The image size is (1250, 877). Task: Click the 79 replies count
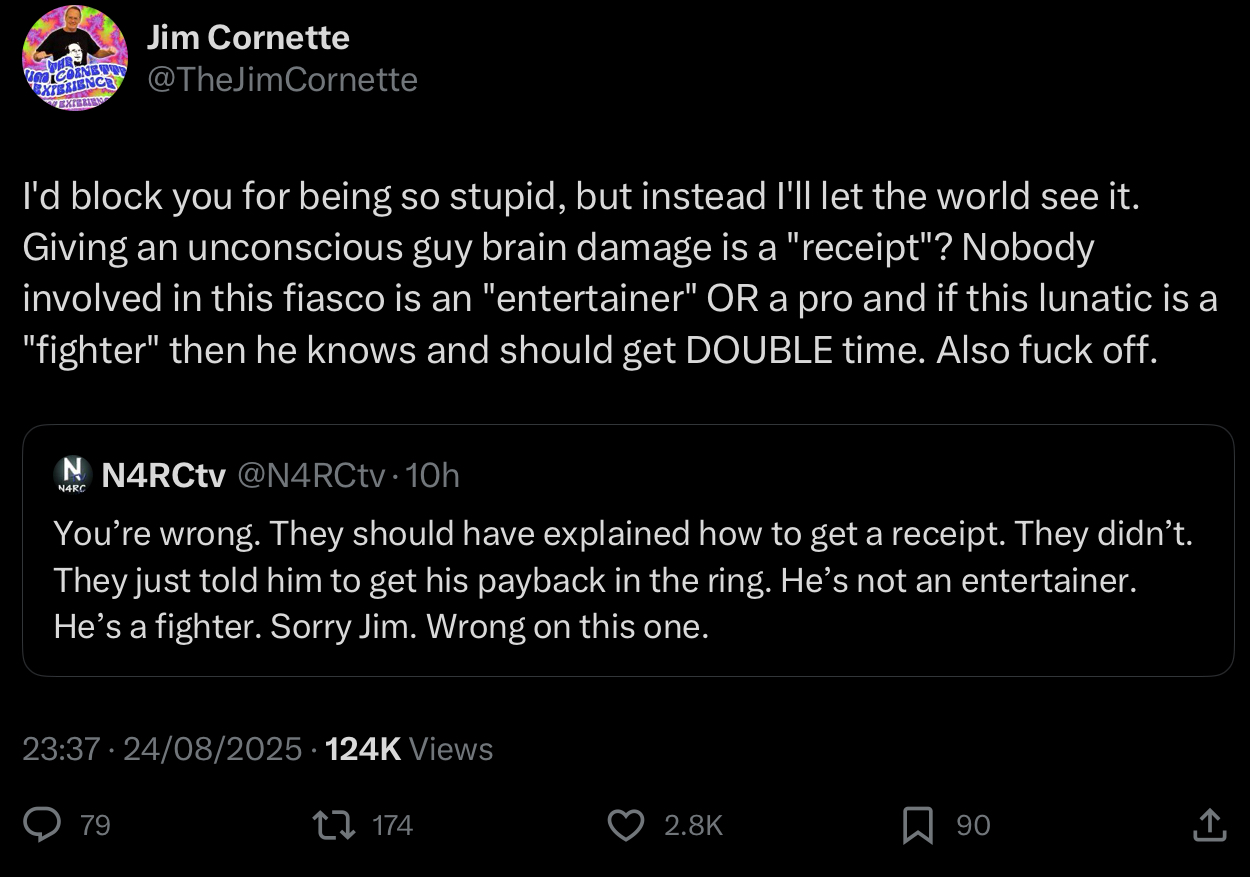pos(95,825)
